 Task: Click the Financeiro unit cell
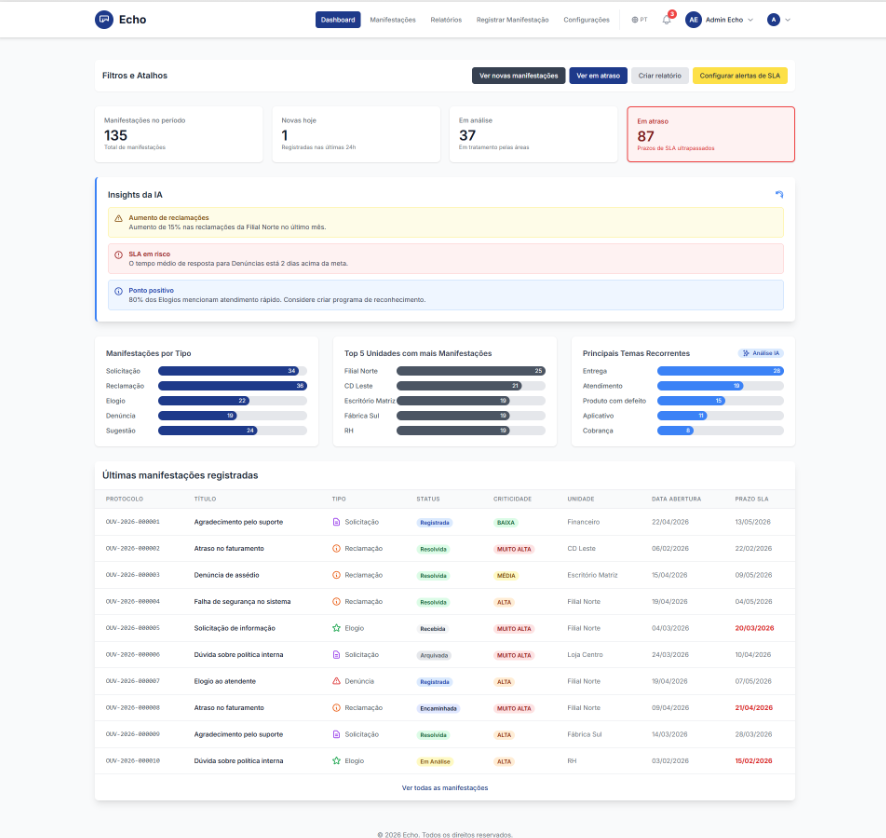click(x=583, y=522)
